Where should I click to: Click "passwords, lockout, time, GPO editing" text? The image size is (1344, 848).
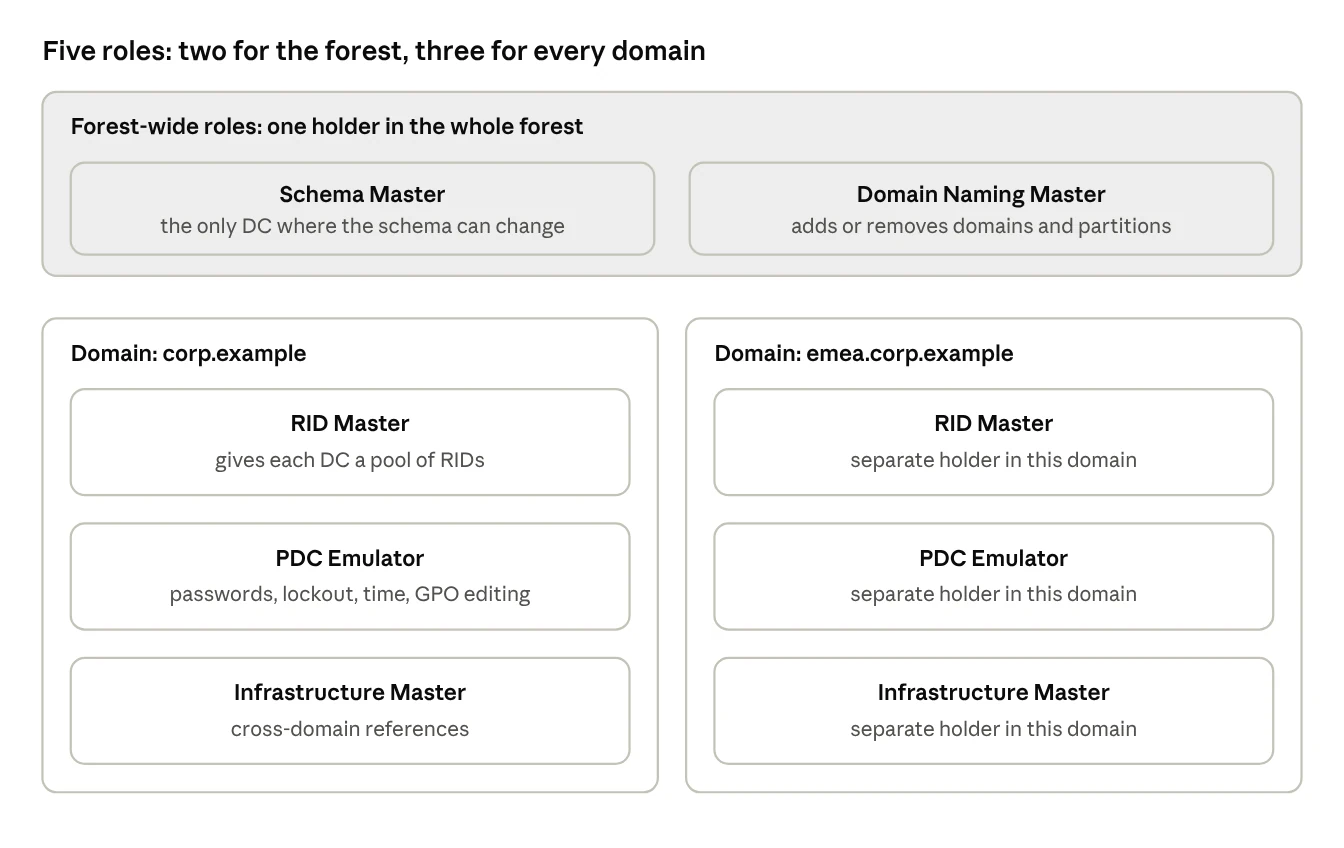350,594
